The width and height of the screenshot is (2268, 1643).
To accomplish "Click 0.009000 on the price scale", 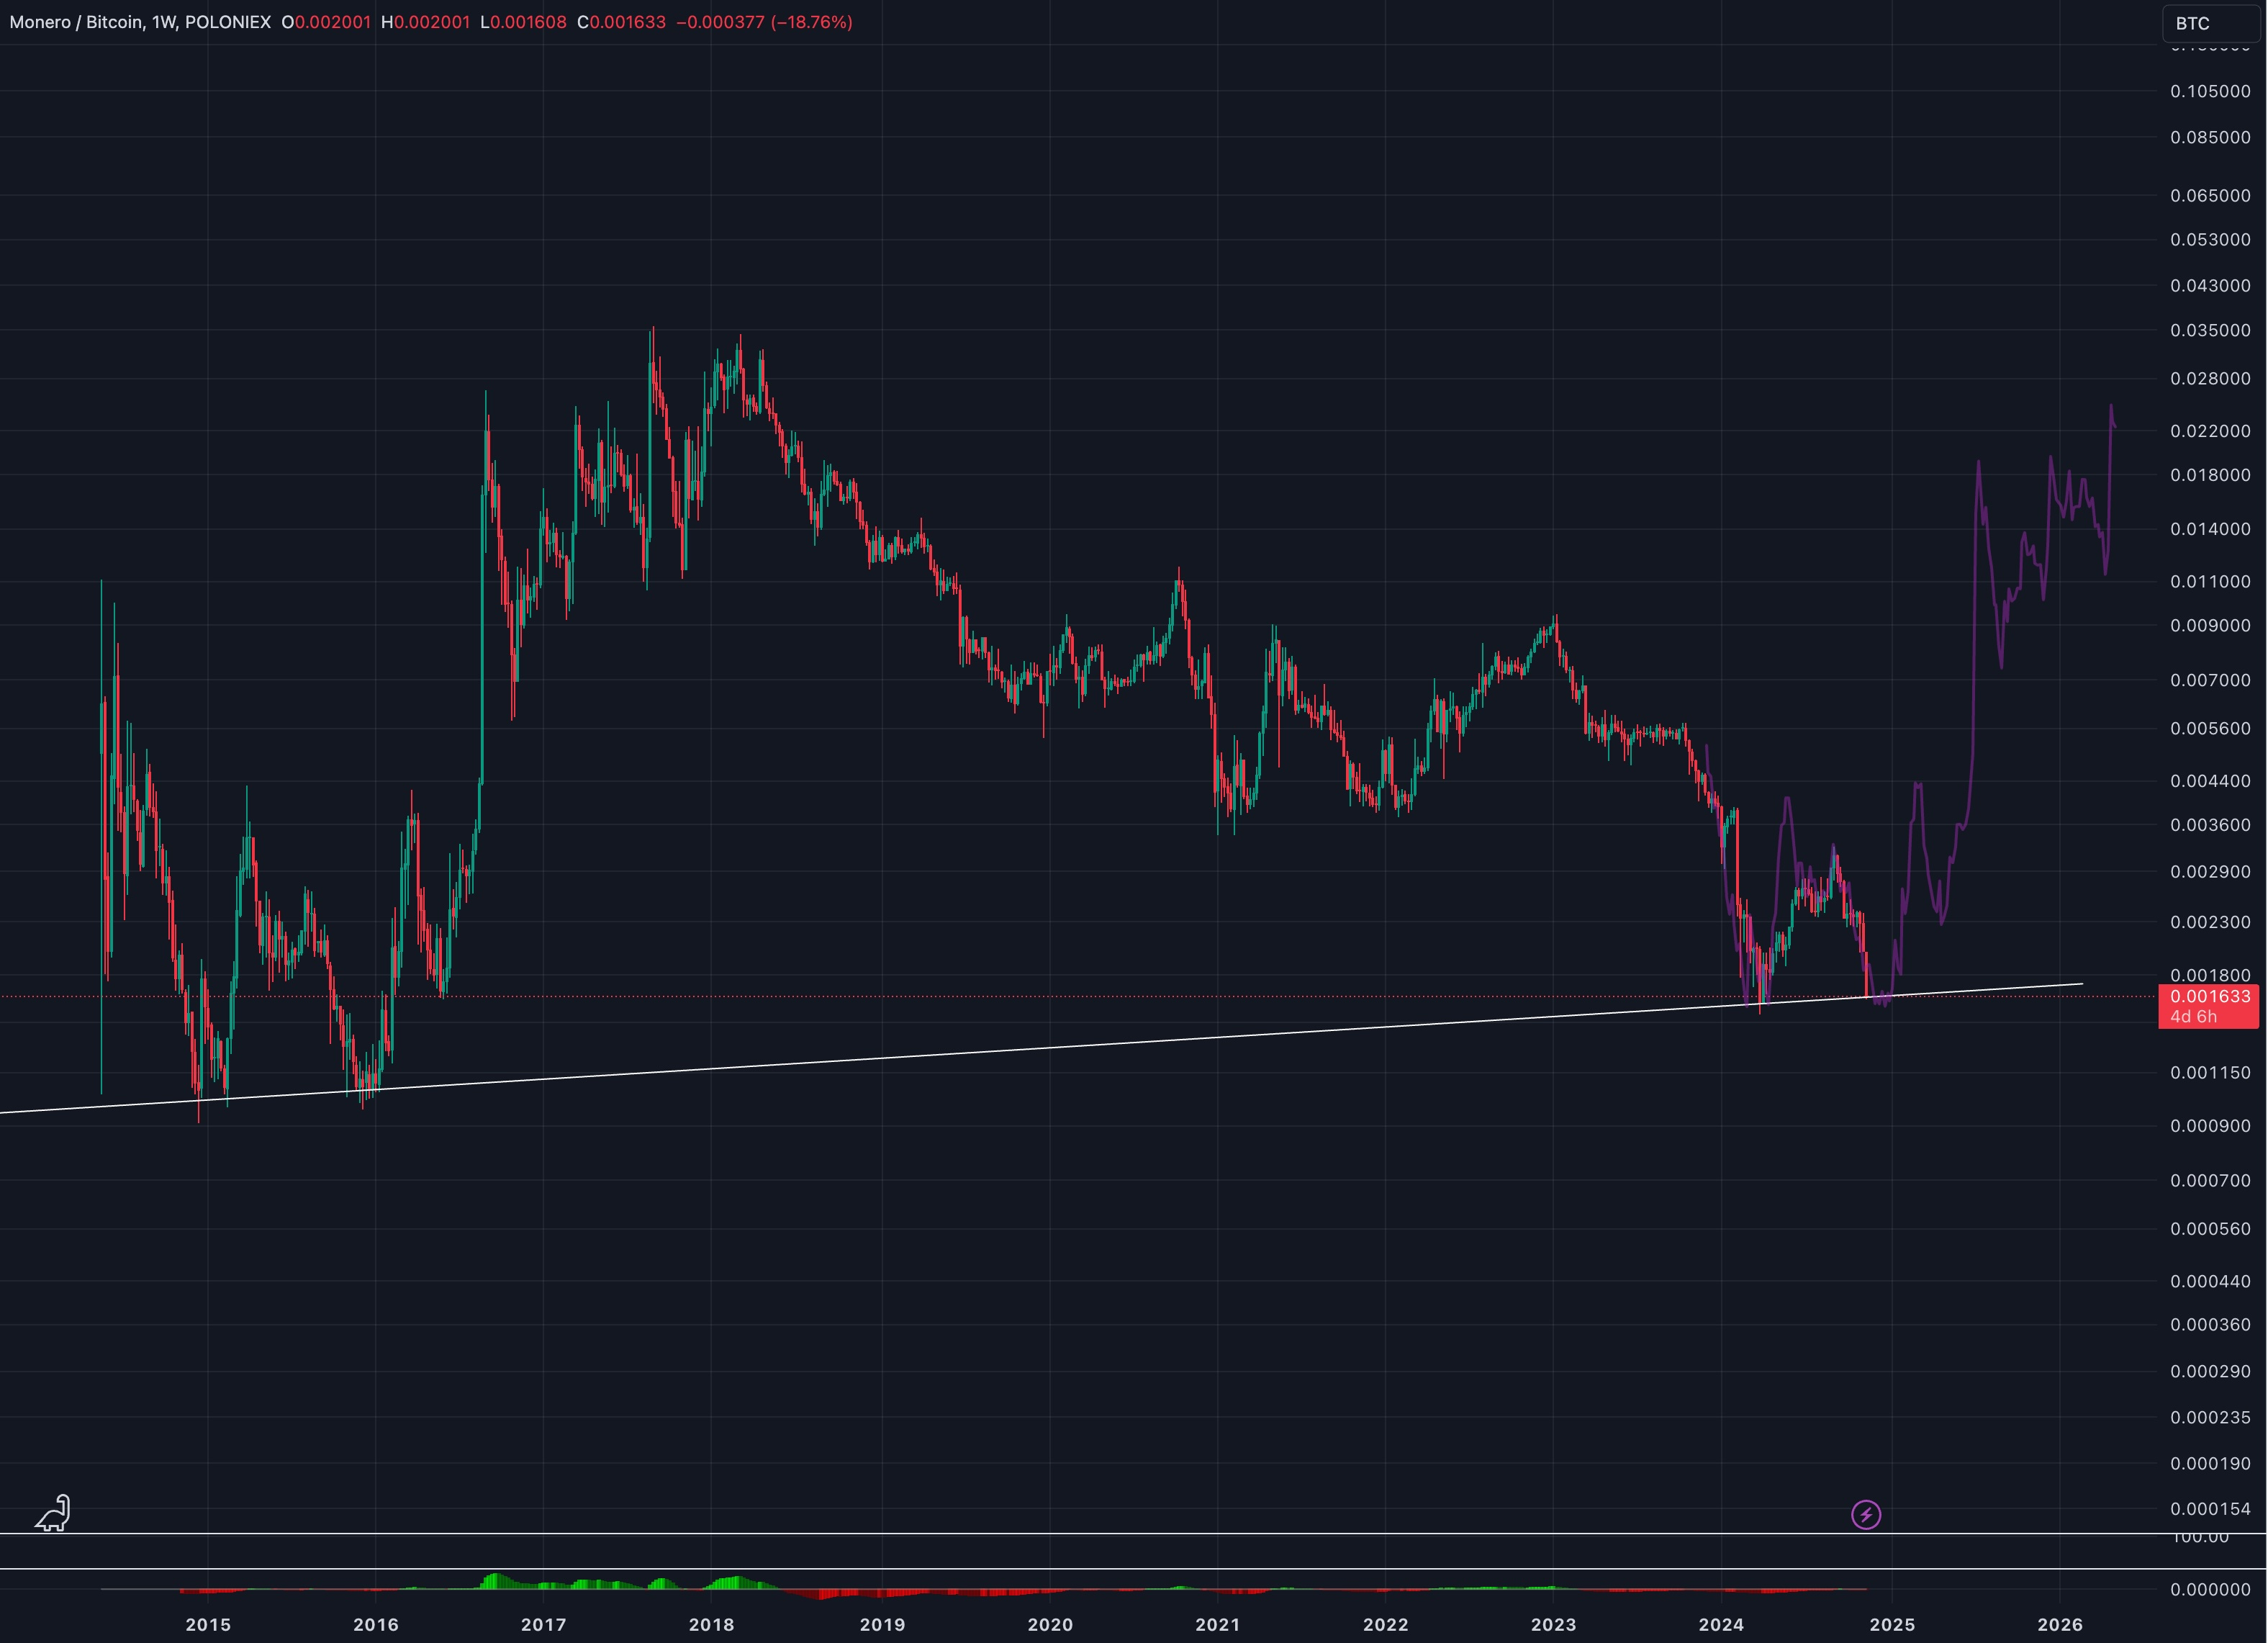I will pyautogui.click(x=2210, y=625).
